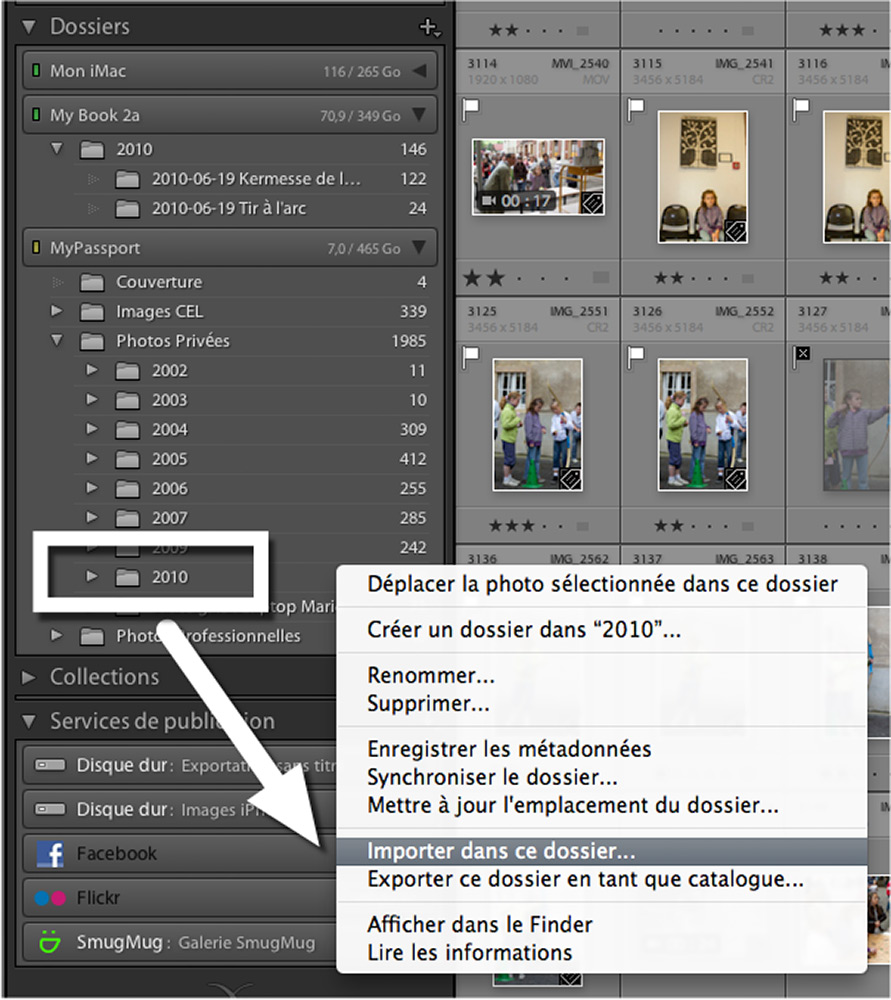Select the 2004 folder icon
Viewport: 891px width, 1000px height.
click(x=128, y=430)
